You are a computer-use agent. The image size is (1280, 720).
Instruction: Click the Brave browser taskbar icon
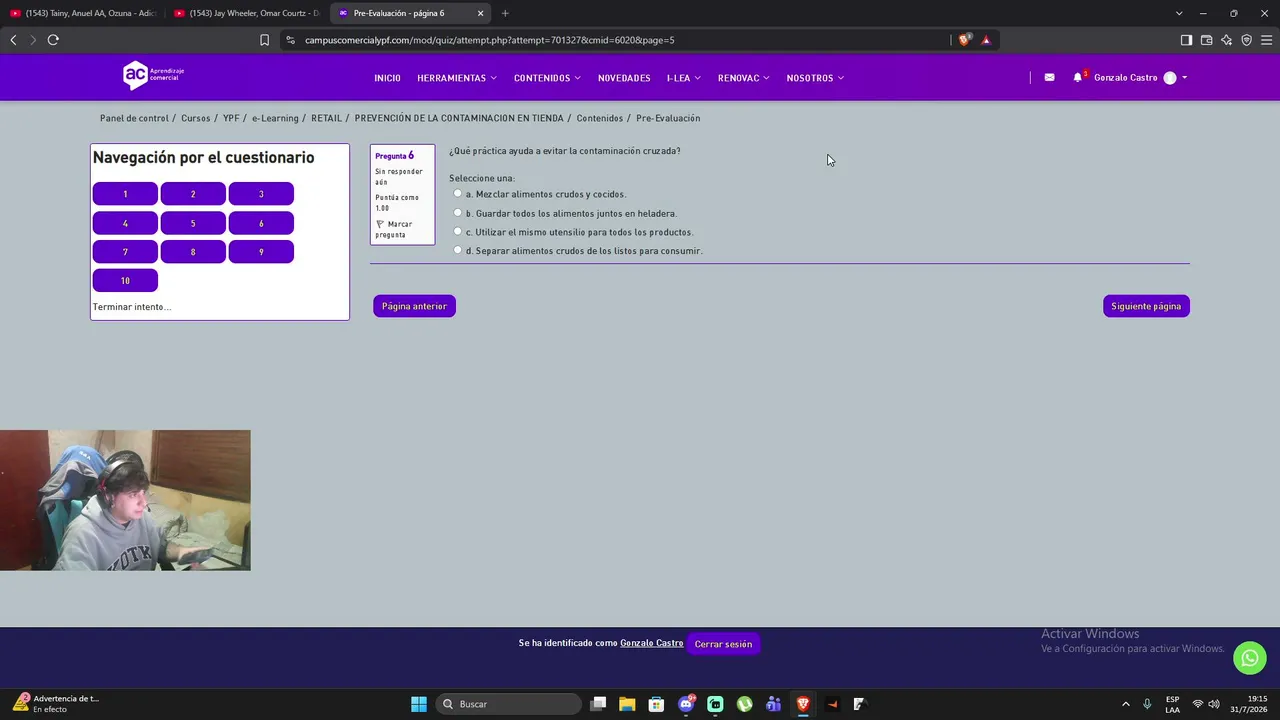click(803, 704)
